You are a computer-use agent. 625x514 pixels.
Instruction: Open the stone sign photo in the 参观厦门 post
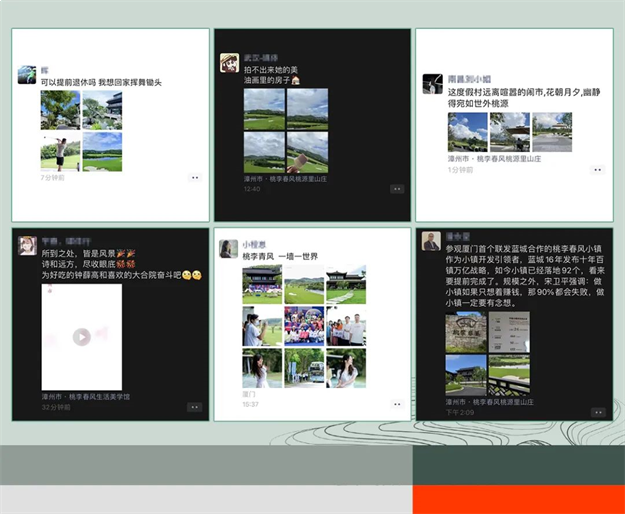[x=466, y=332]
